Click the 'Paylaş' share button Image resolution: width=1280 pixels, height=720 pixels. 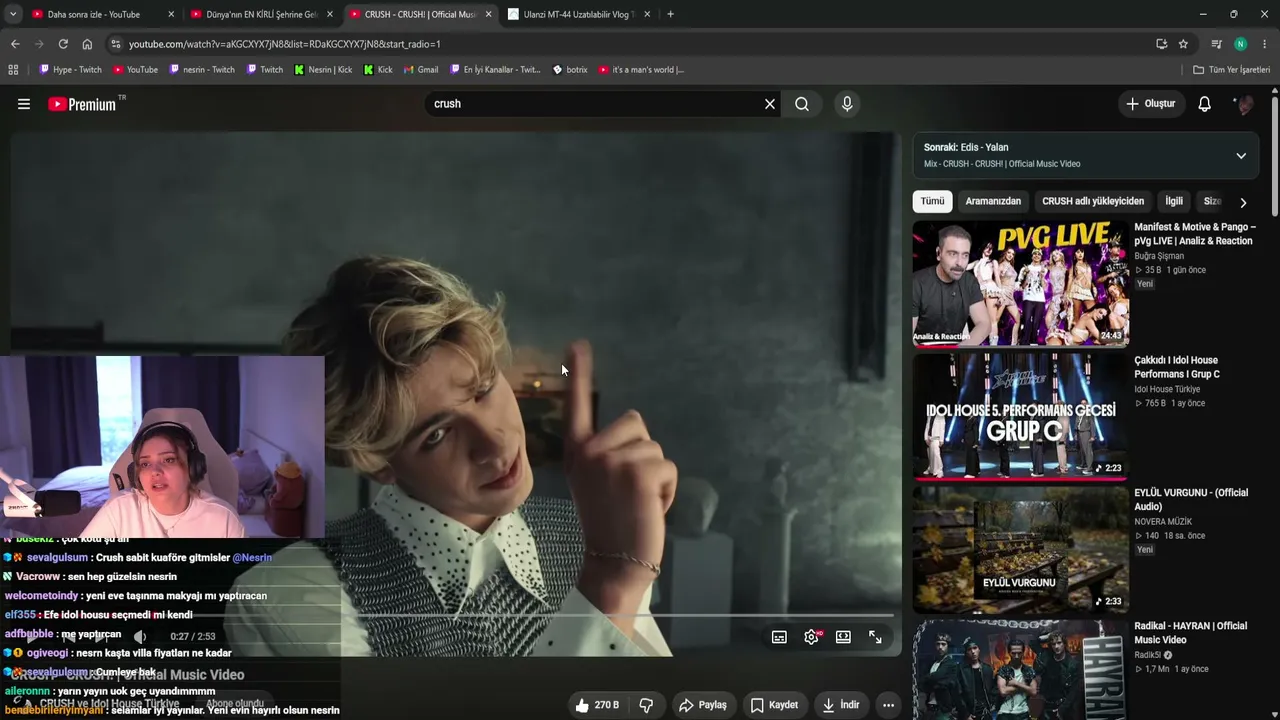click(702, 705)
